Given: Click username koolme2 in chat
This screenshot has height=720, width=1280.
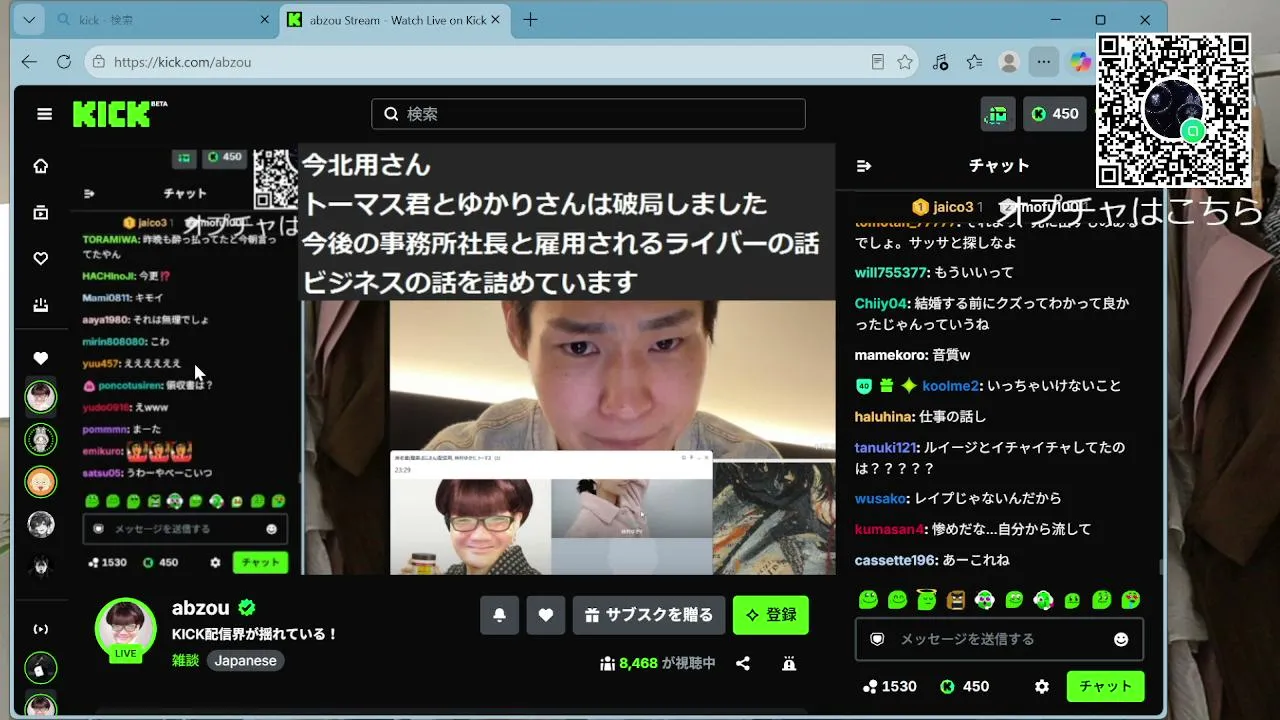Looking at the screenshot, I should coord(950,386).
